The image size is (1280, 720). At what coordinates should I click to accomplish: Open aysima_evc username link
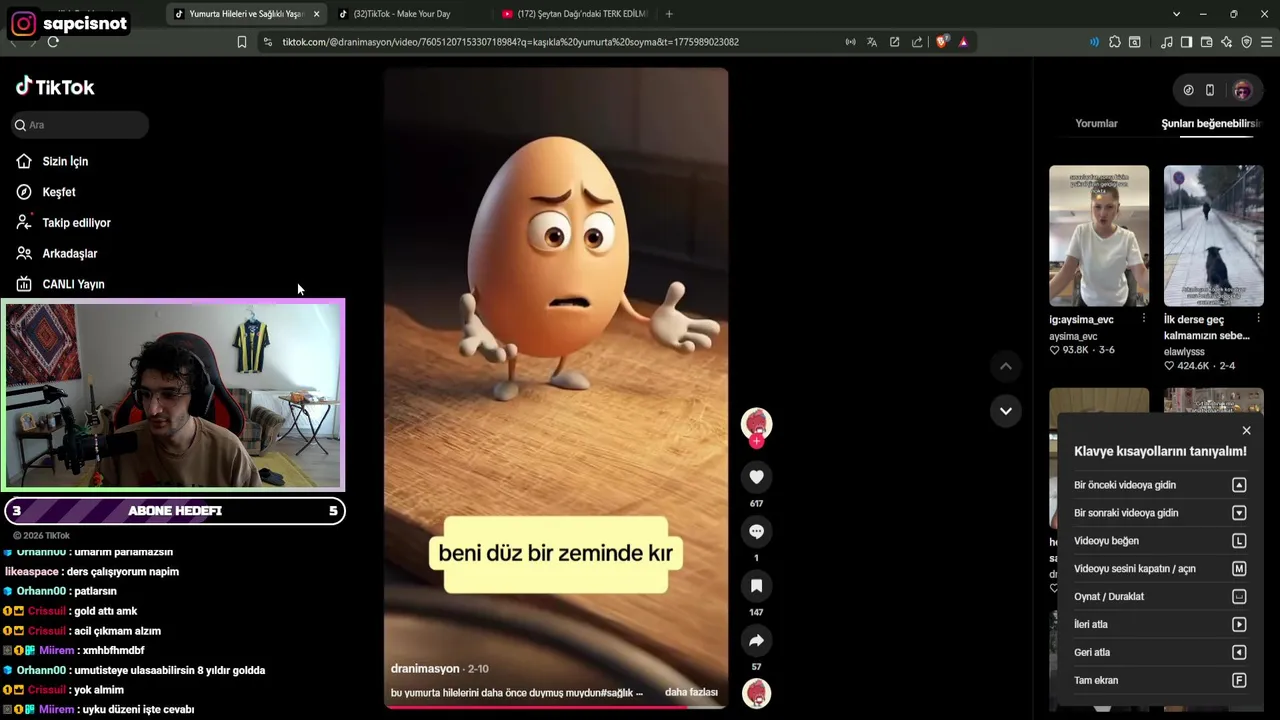[1073, 337]
